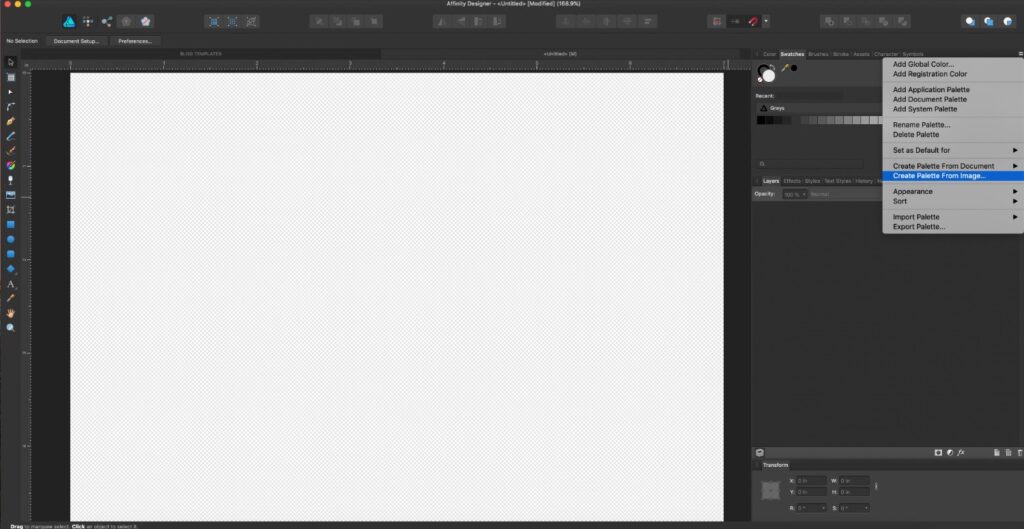Select the Diamond shape tool
The width and height of the screenshot is (1024, 529).
(10, 269)
